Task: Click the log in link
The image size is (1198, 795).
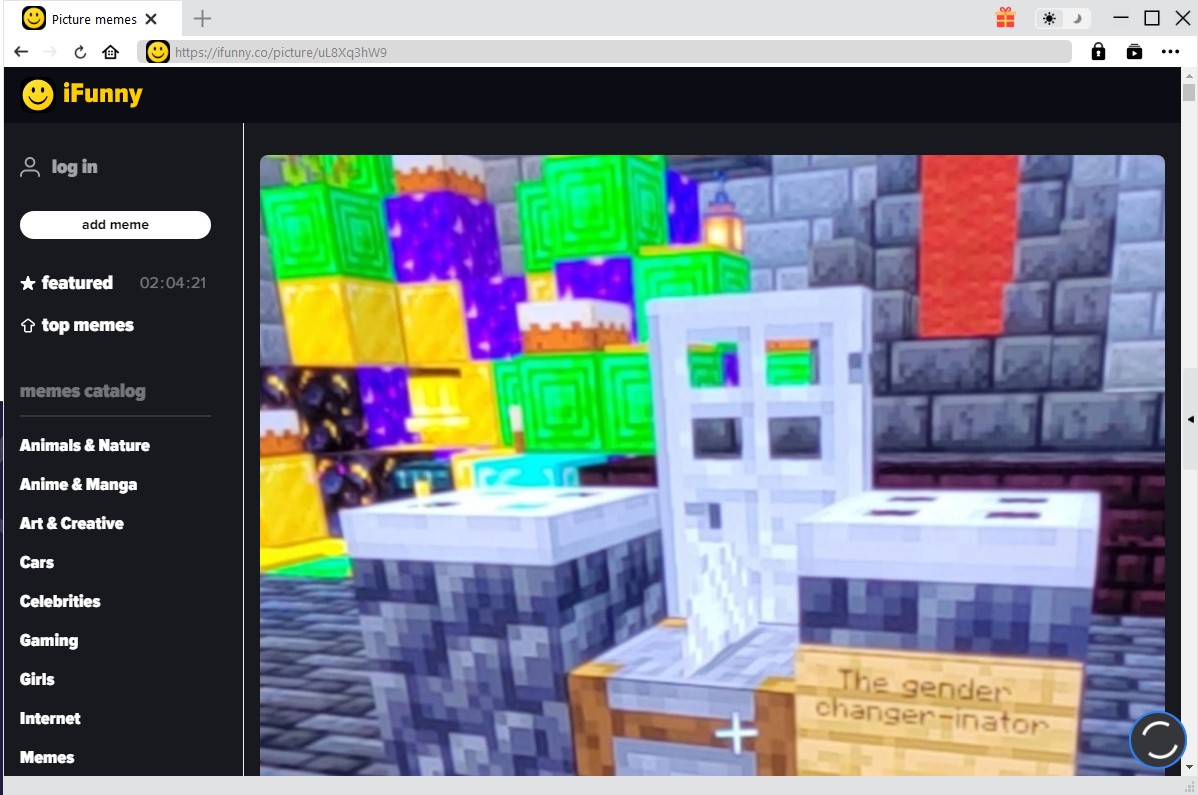Action: click(74, 167)
